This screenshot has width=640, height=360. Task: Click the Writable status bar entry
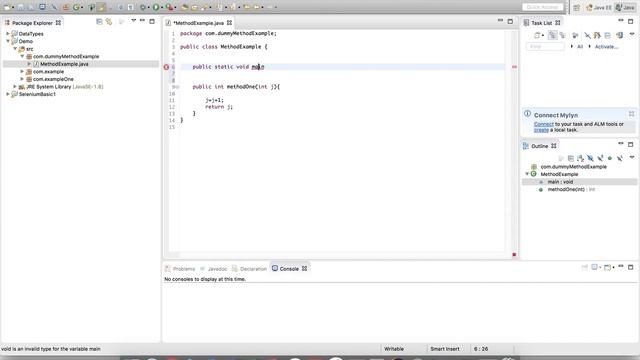tap(394, 349)
